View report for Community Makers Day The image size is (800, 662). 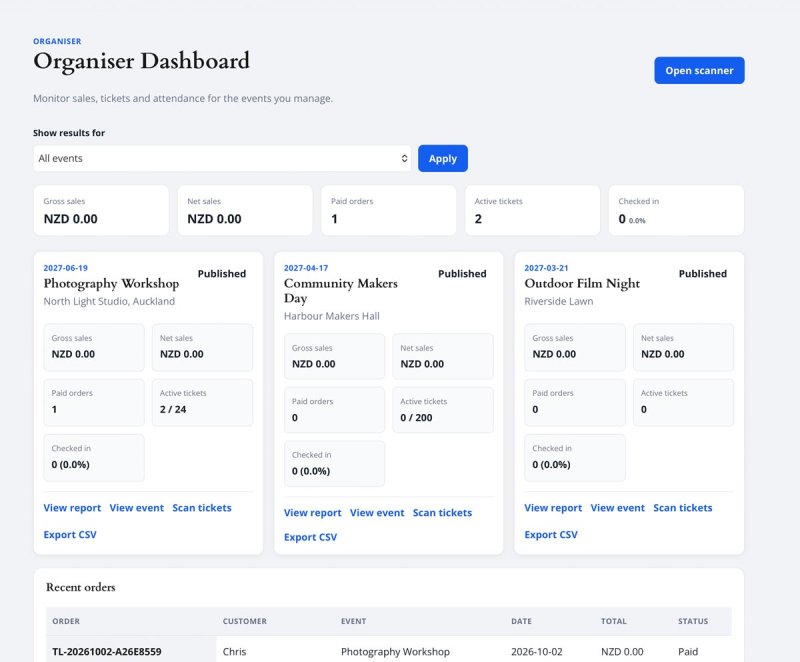pos(312,513)
